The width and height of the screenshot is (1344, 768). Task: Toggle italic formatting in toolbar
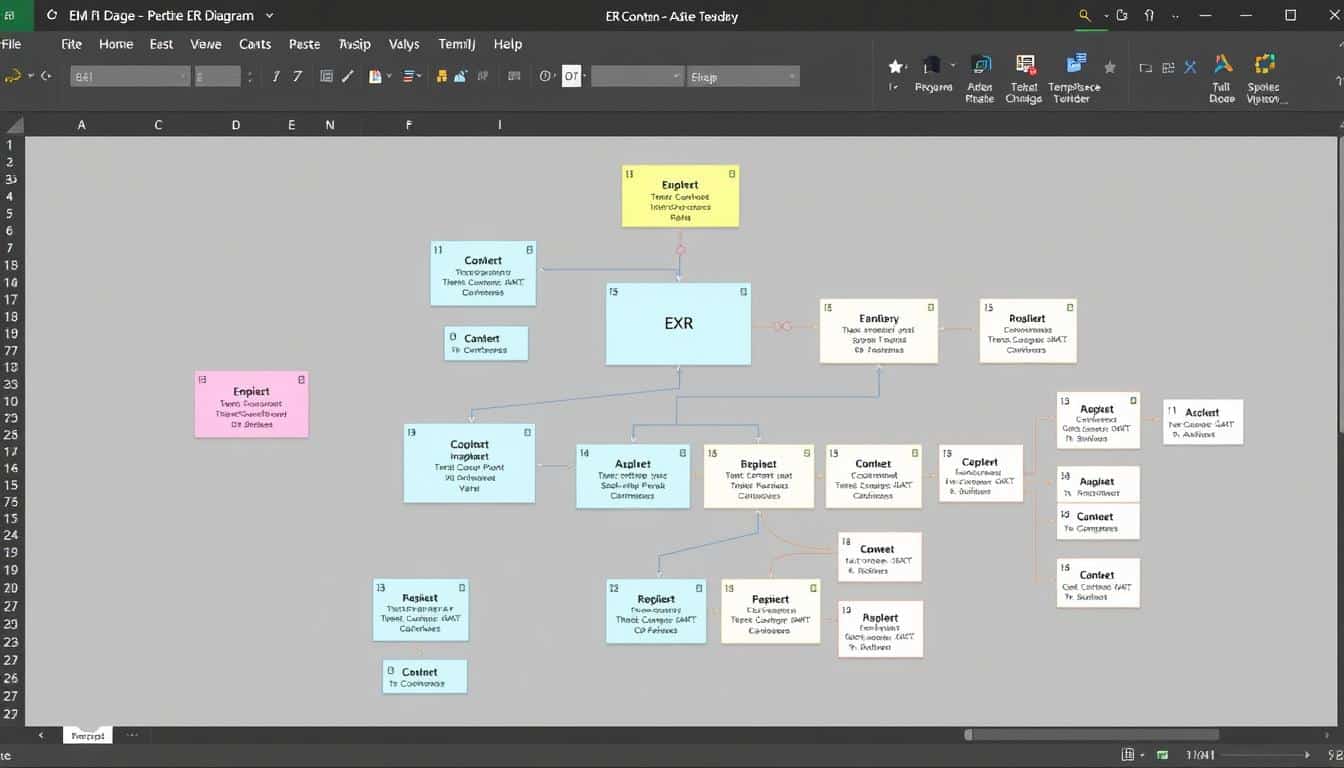(x=276, y=76)
